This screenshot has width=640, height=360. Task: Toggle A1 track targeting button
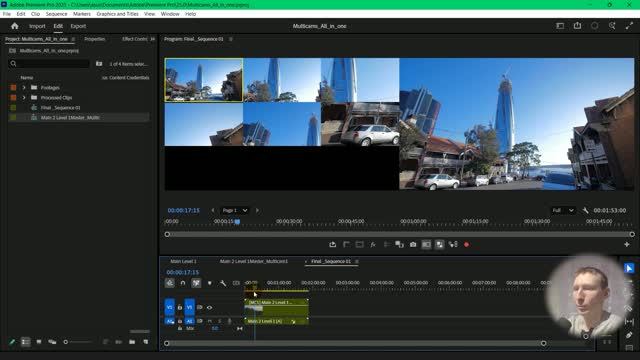189,321
